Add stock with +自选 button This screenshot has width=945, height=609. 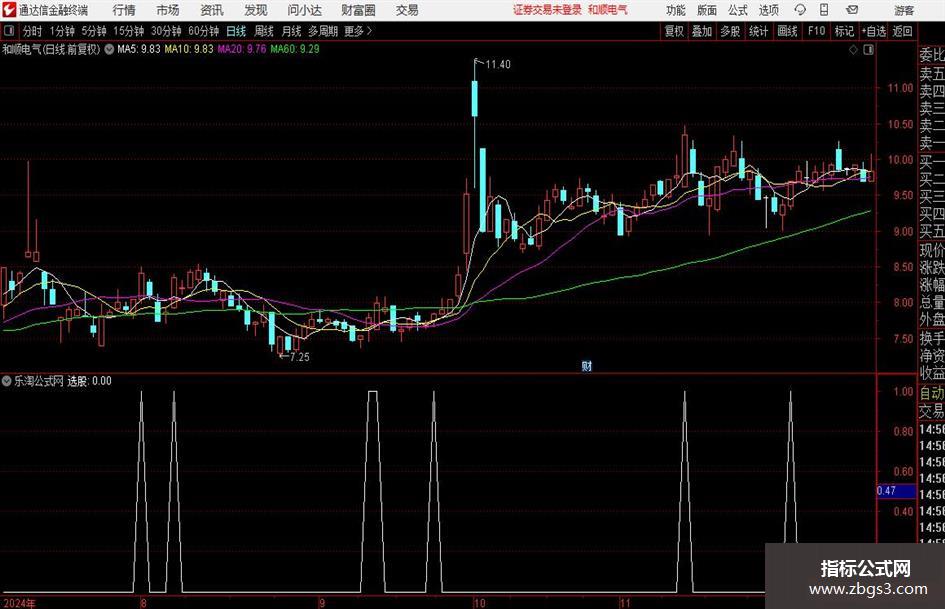873,31
